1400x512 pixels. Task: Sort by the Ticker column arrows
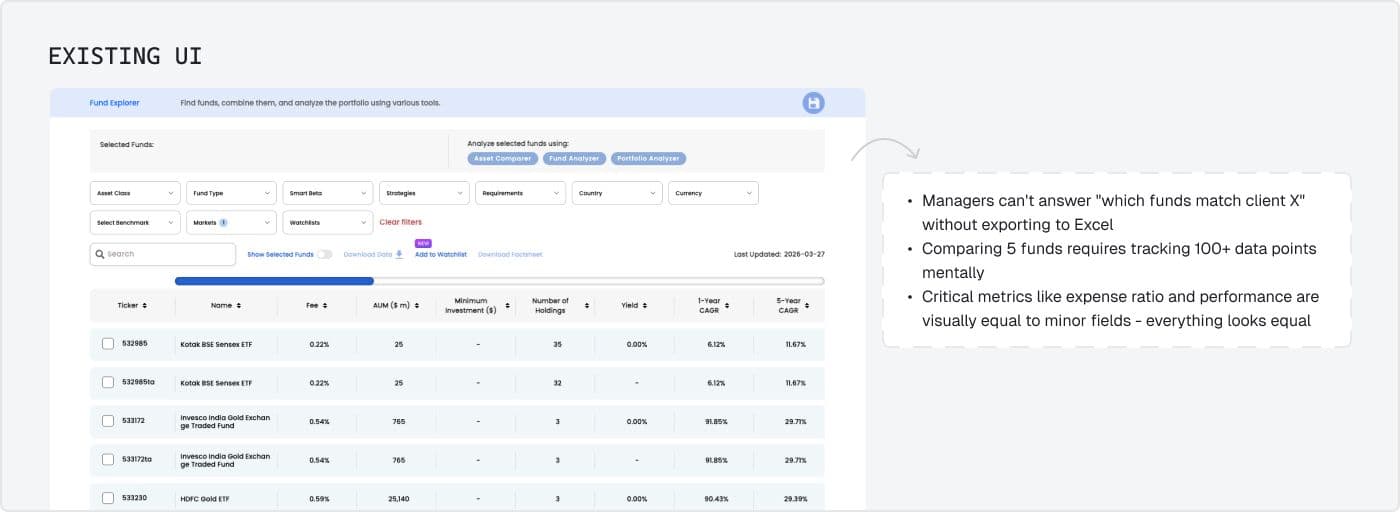[145, 305]
